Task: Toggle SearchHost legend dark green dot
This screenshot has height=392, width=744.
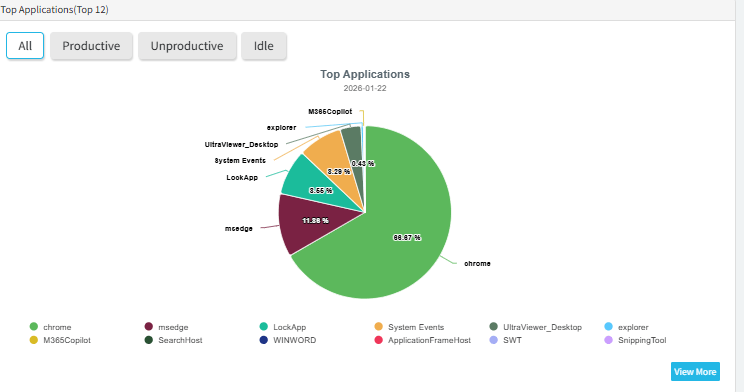Action: pyautogui.click(x=149, y=340)
